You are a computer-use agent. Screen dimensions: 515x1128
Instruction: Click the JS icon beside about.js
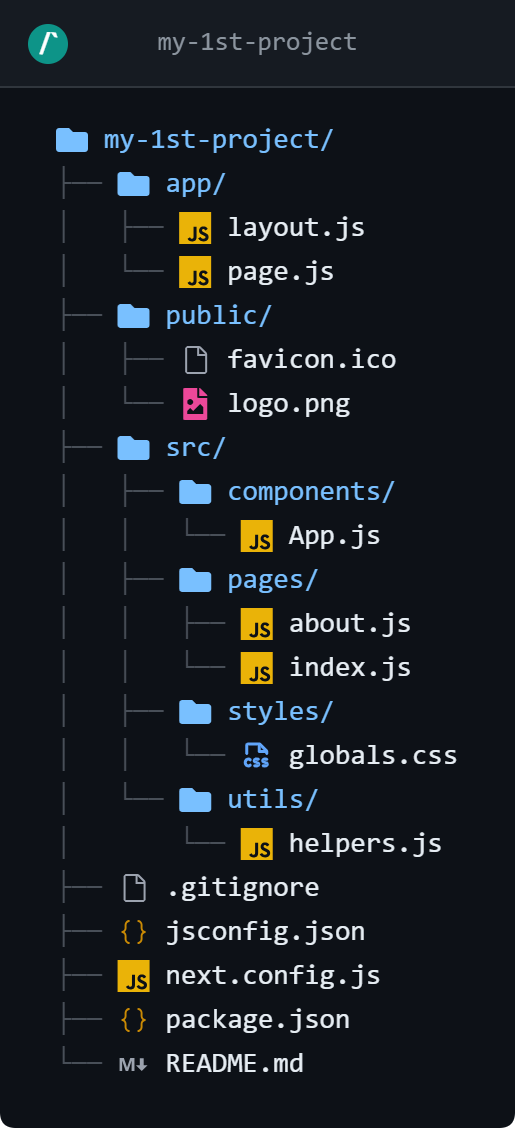[257, 624]
